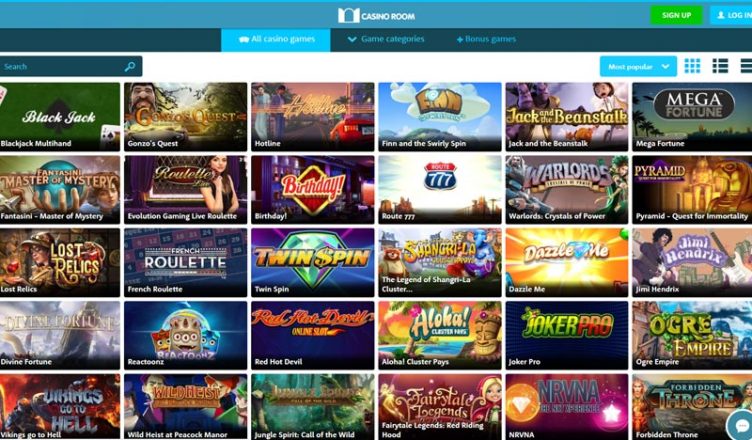Click the Casino Room logo
The height and width of the screenshot is (440, 752).
(x=376, y=16)
